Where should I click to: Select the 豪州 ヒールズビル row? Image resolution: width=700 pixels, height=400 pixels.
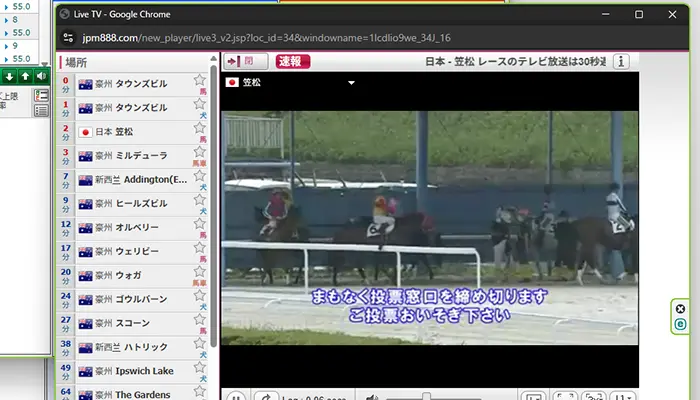pyautogui.click(x=133, y=204)
